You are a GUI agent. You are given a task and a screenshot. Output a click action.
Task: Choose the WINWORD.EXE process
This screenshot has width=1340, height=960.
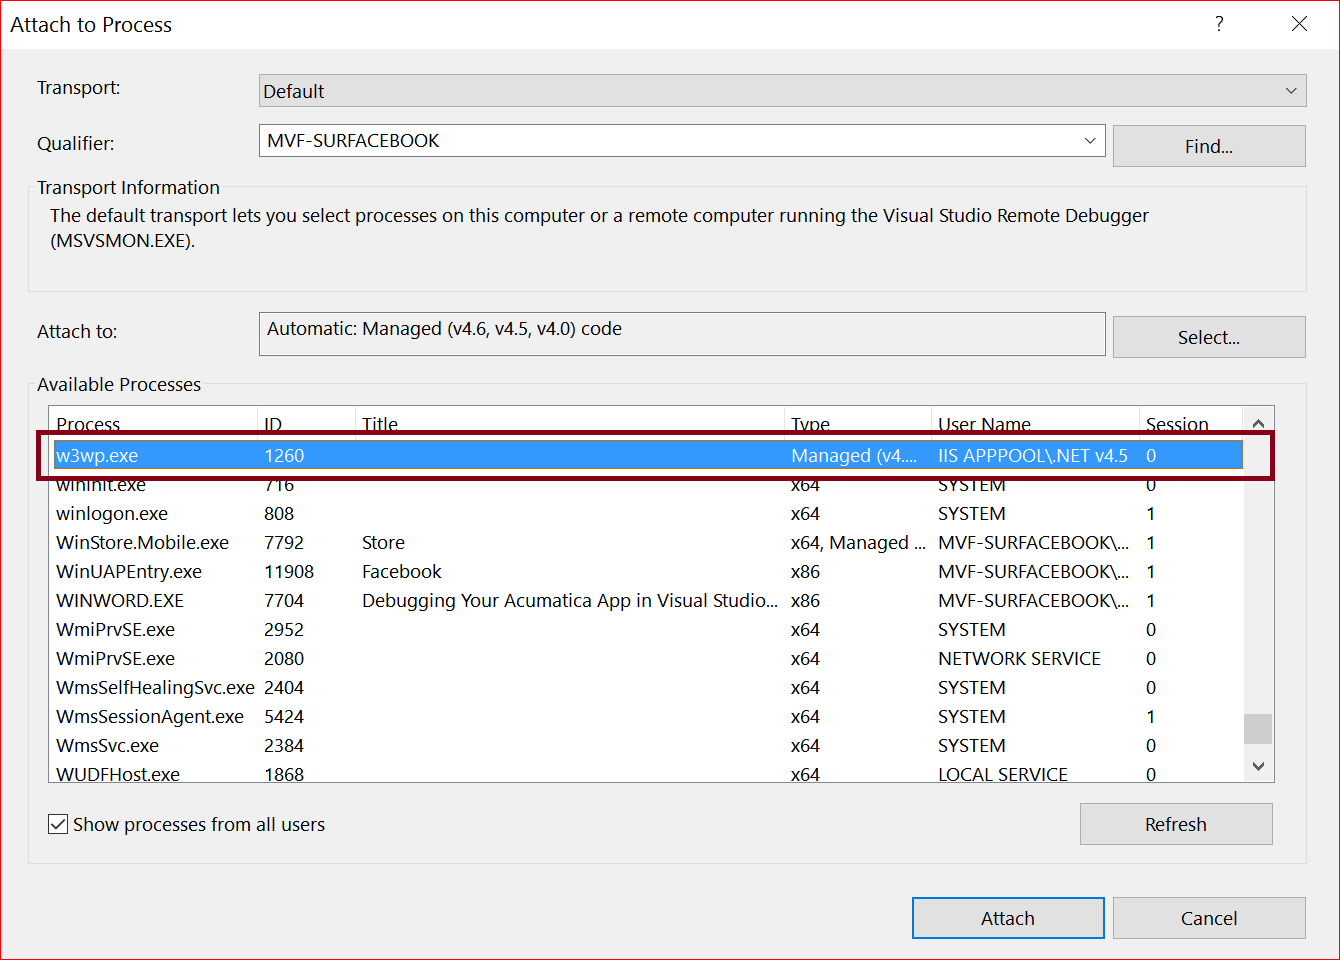point(120,601)
